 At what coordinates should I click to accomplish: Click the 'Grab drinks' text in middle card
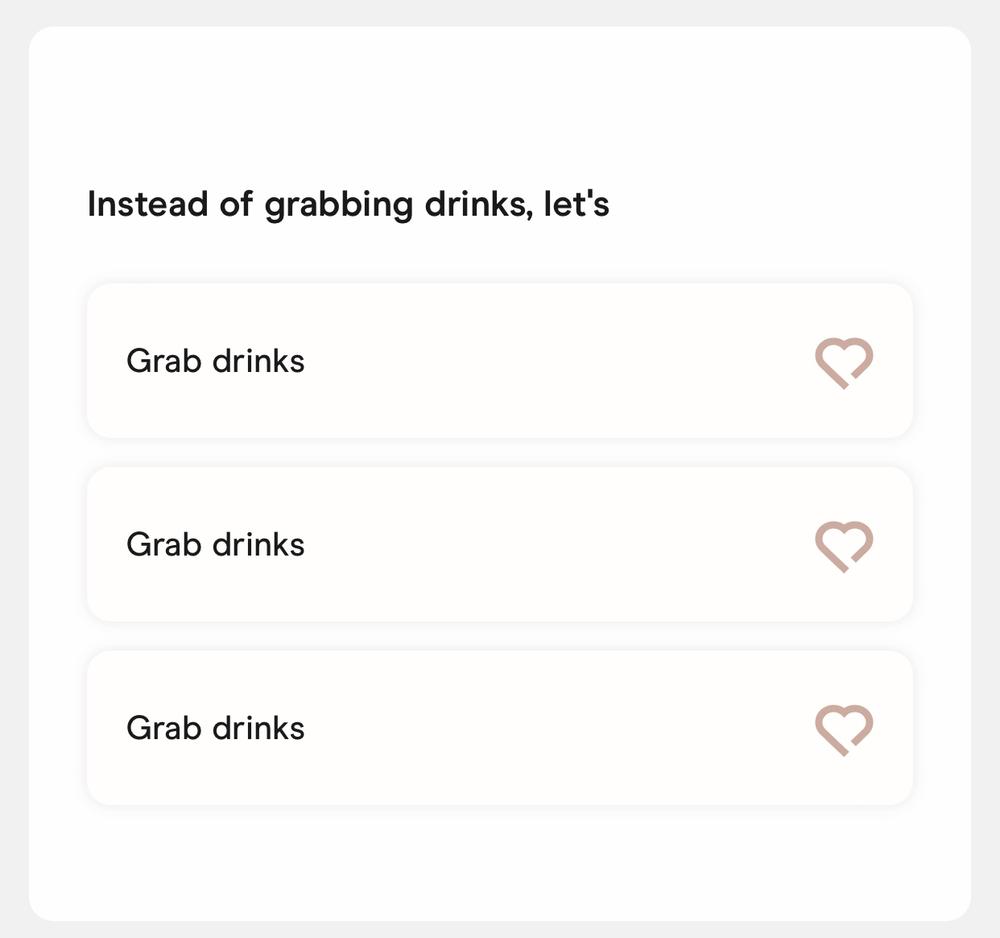pos(216,545)
